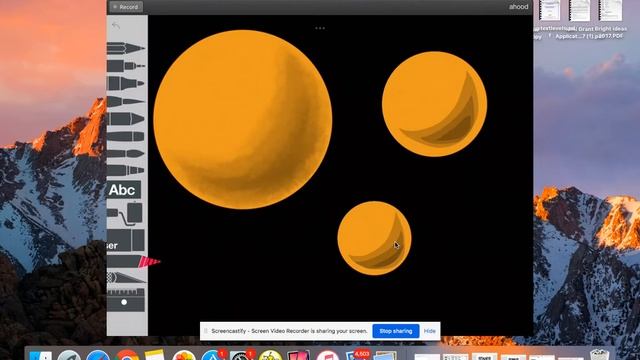Screen dimensions: 640x360
Task: Open the three-dot menu above the canvas
Action: 320,28
